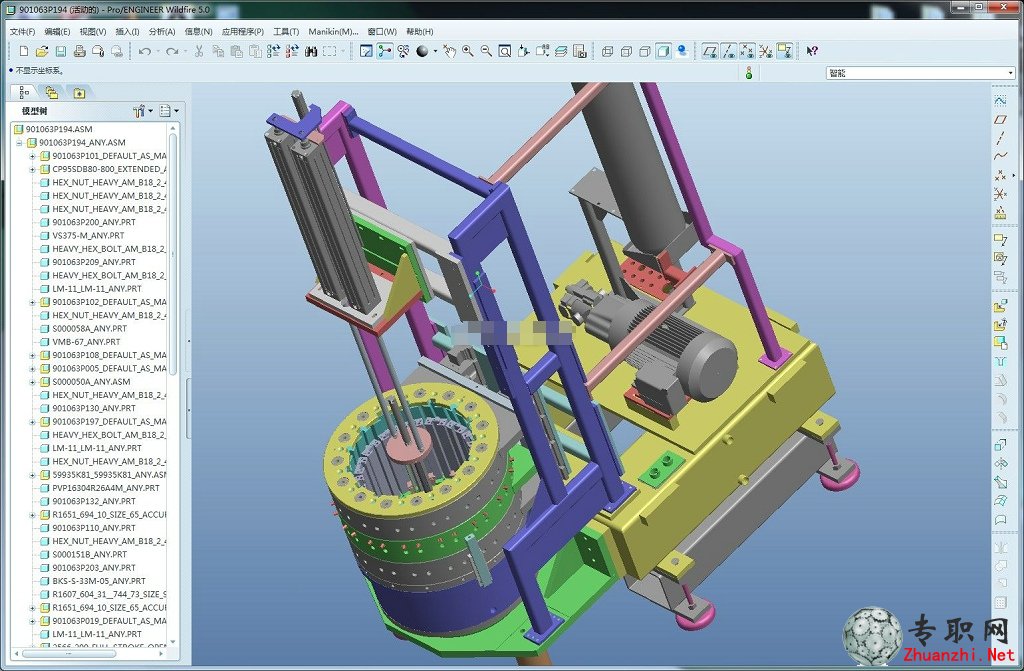Open a file using the folder icon
The height and width of the screenshot is (671, 1024).
(42, 51)
